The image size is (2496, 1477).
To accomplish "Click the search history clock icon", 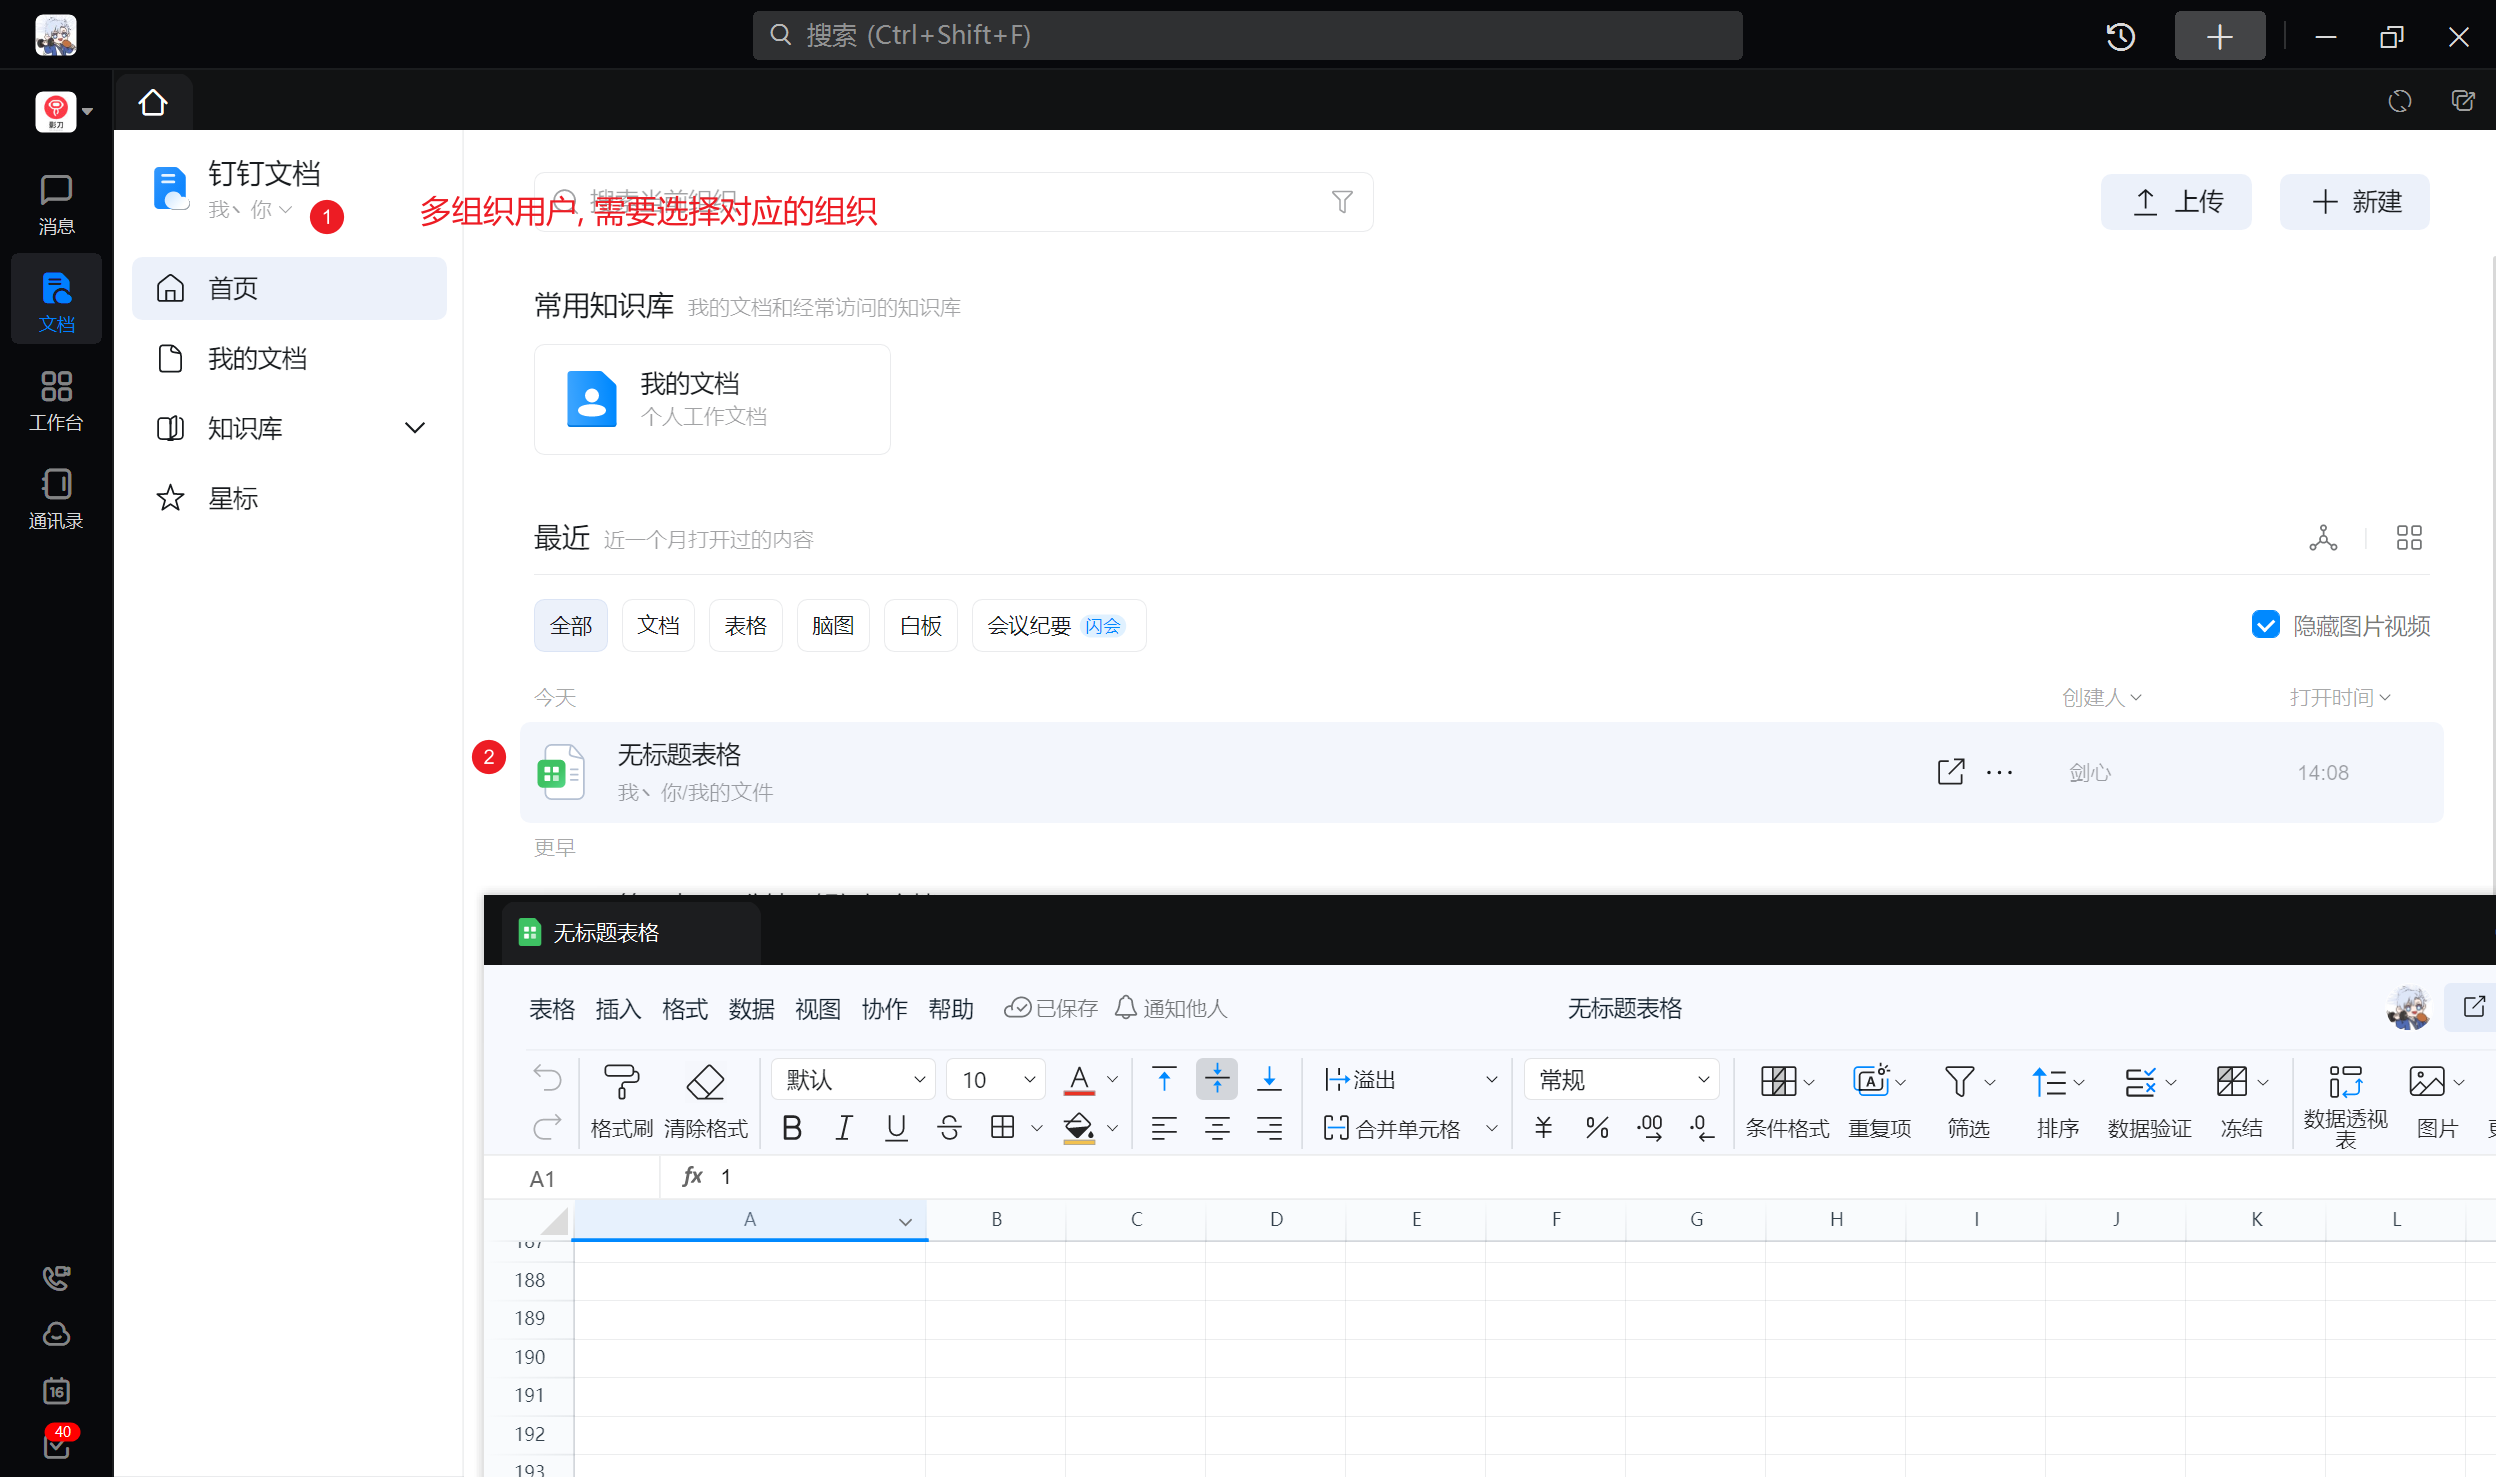I will [2120, 37].
